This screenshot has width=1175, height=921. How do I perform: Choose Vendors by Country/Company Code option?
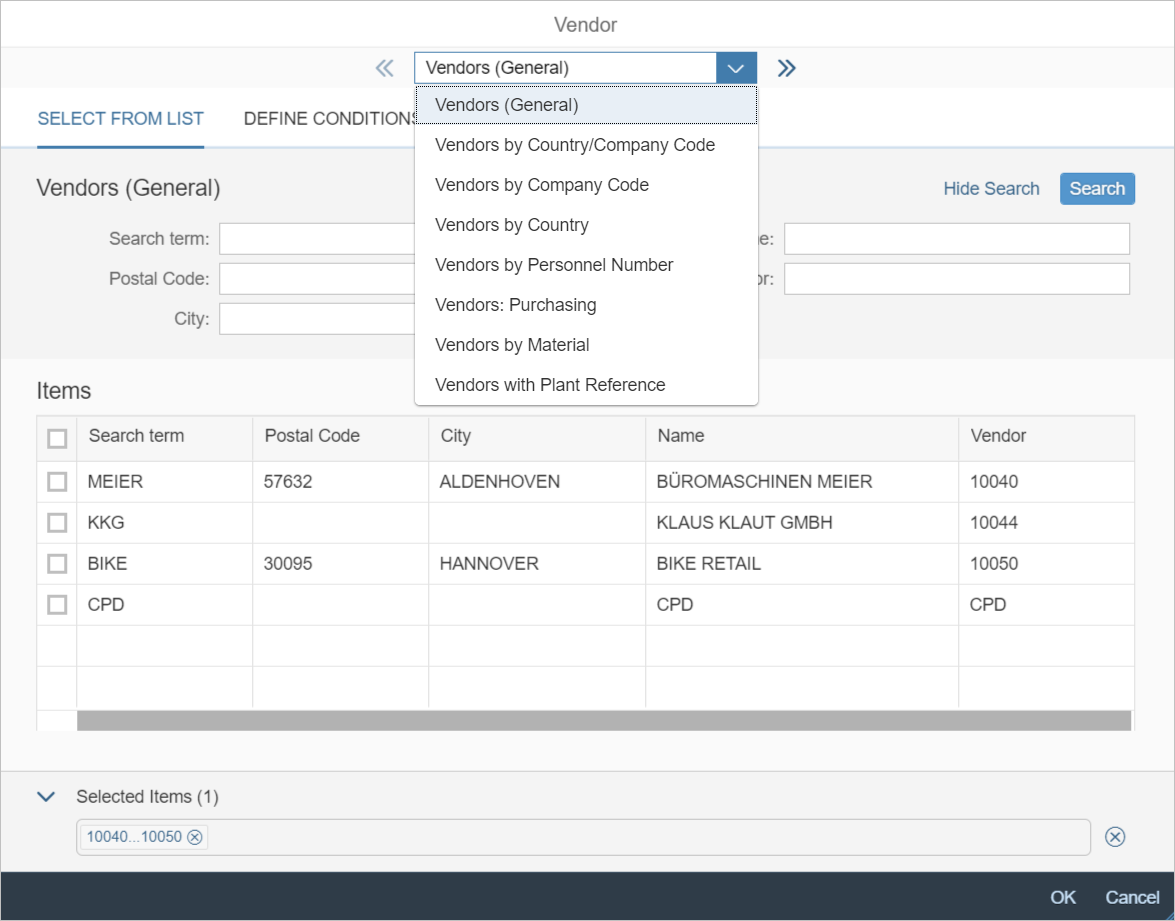575,145
